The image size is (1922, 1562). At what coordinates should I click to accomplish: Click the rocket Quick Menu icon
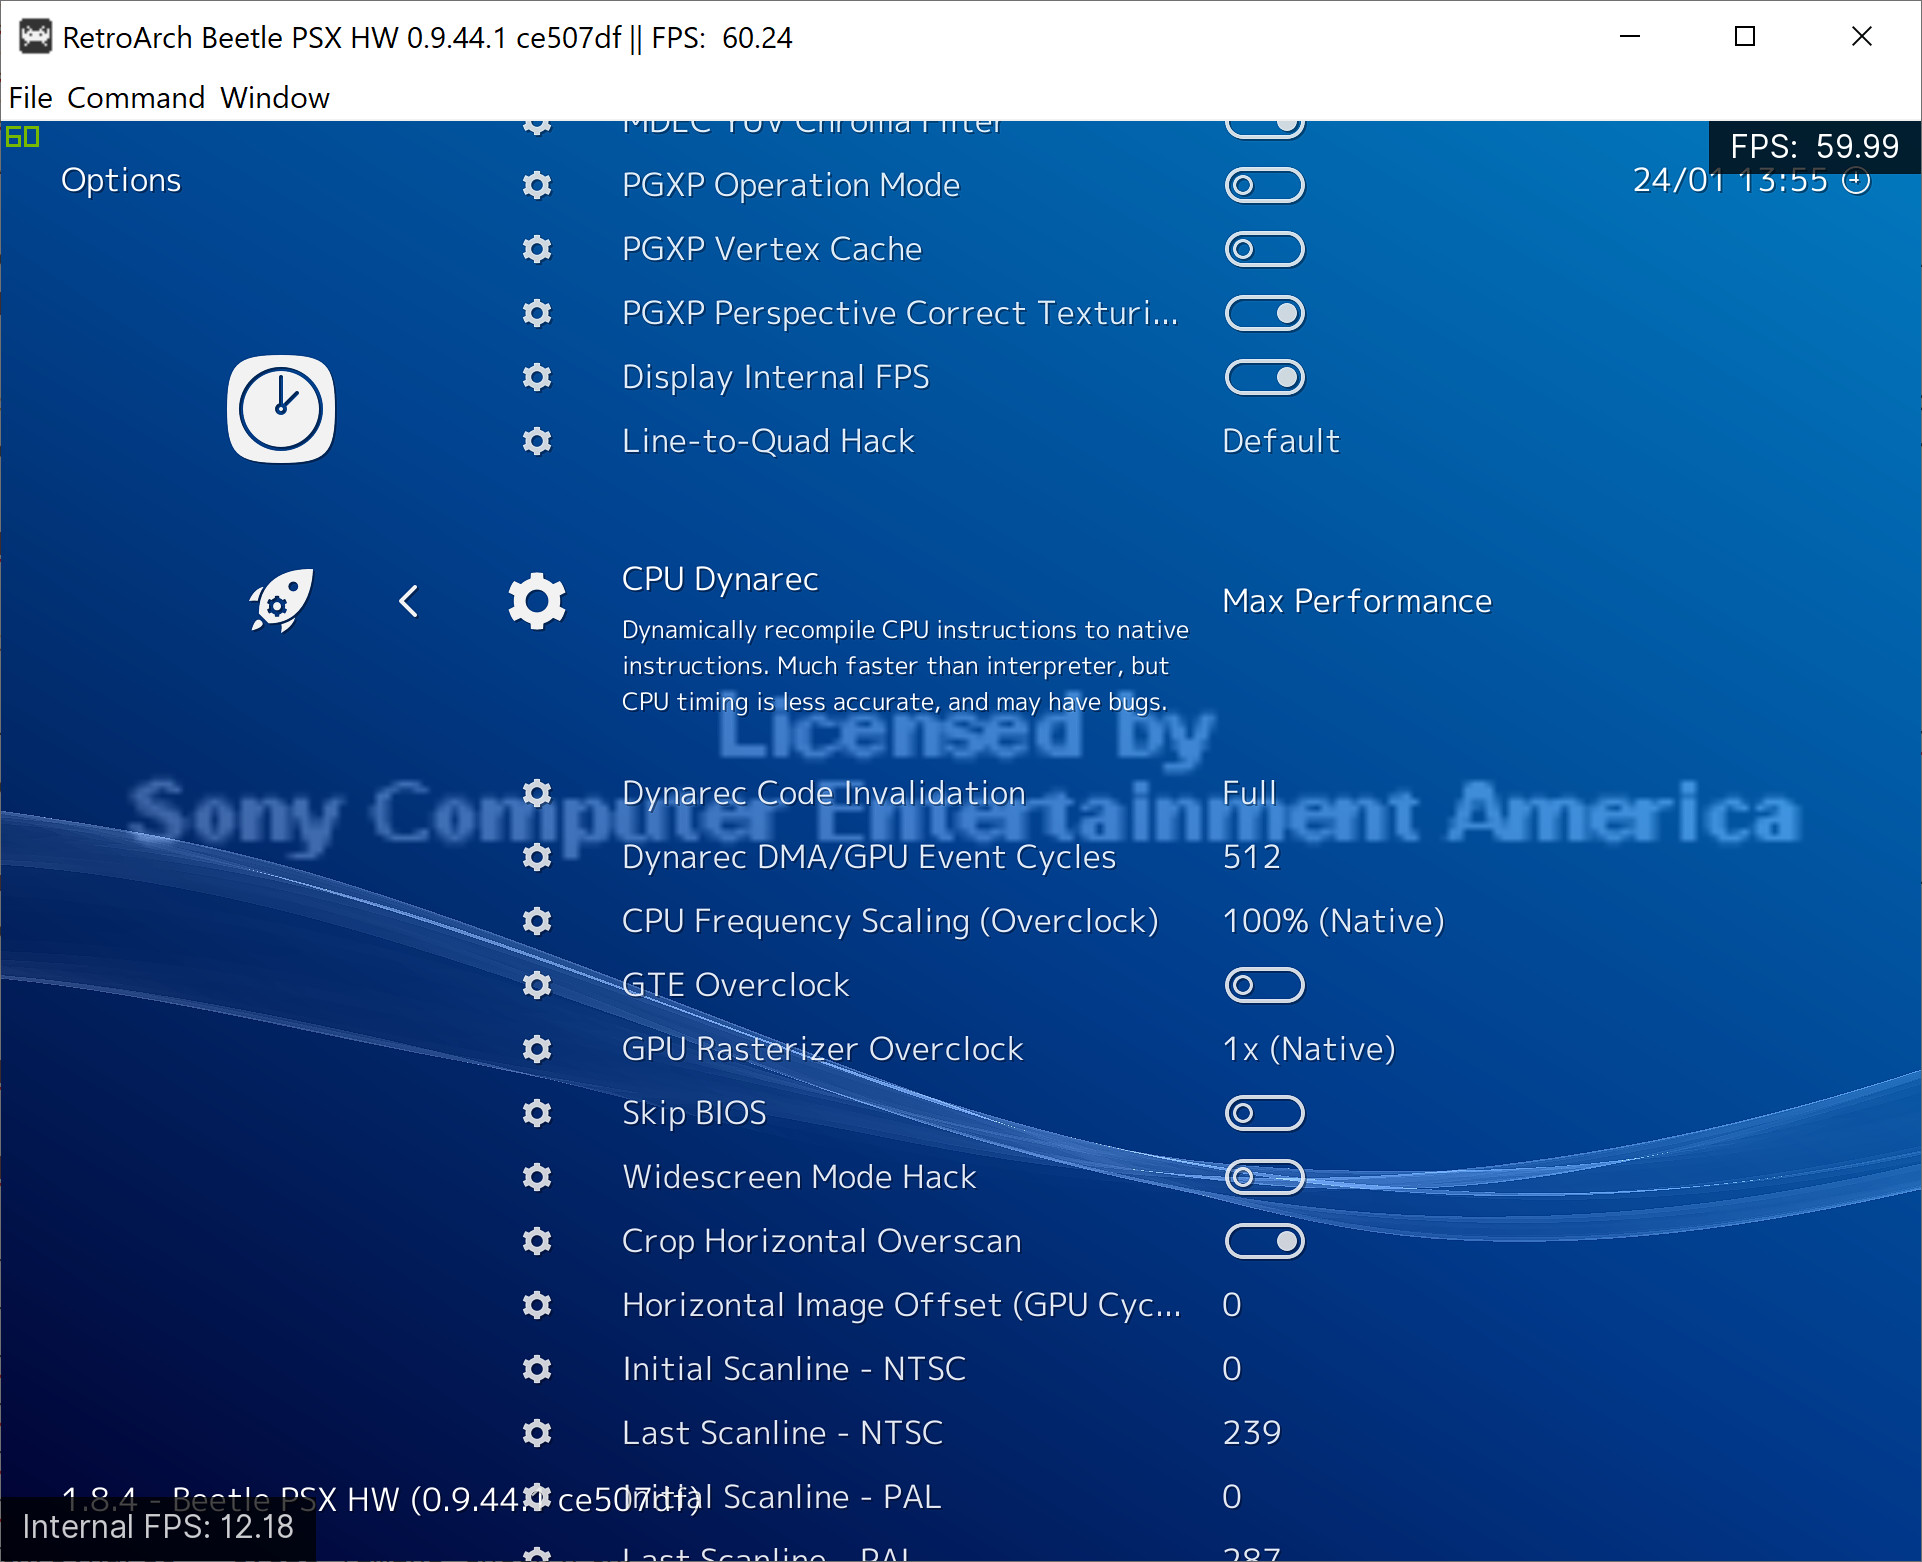click(x=281, y=601)
